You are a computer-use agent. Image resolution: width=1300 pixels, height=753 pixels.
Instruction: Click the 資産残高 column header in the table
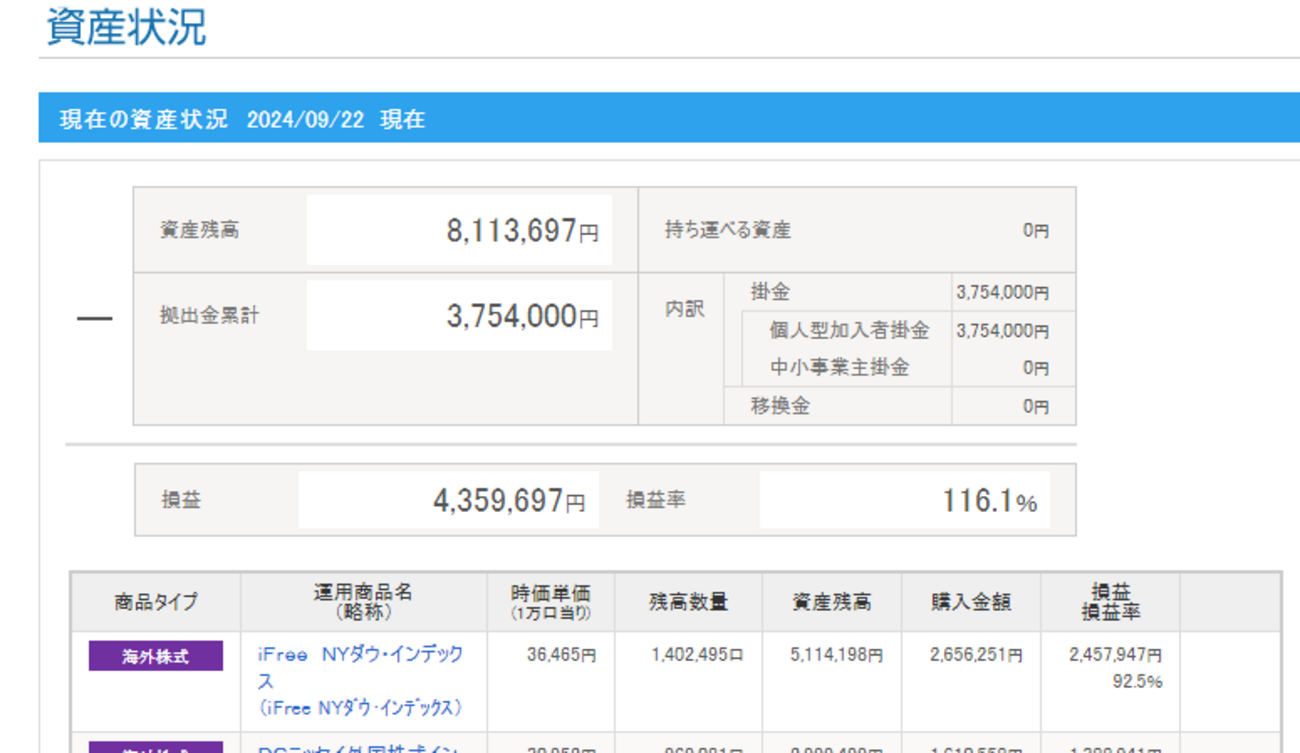832,602
